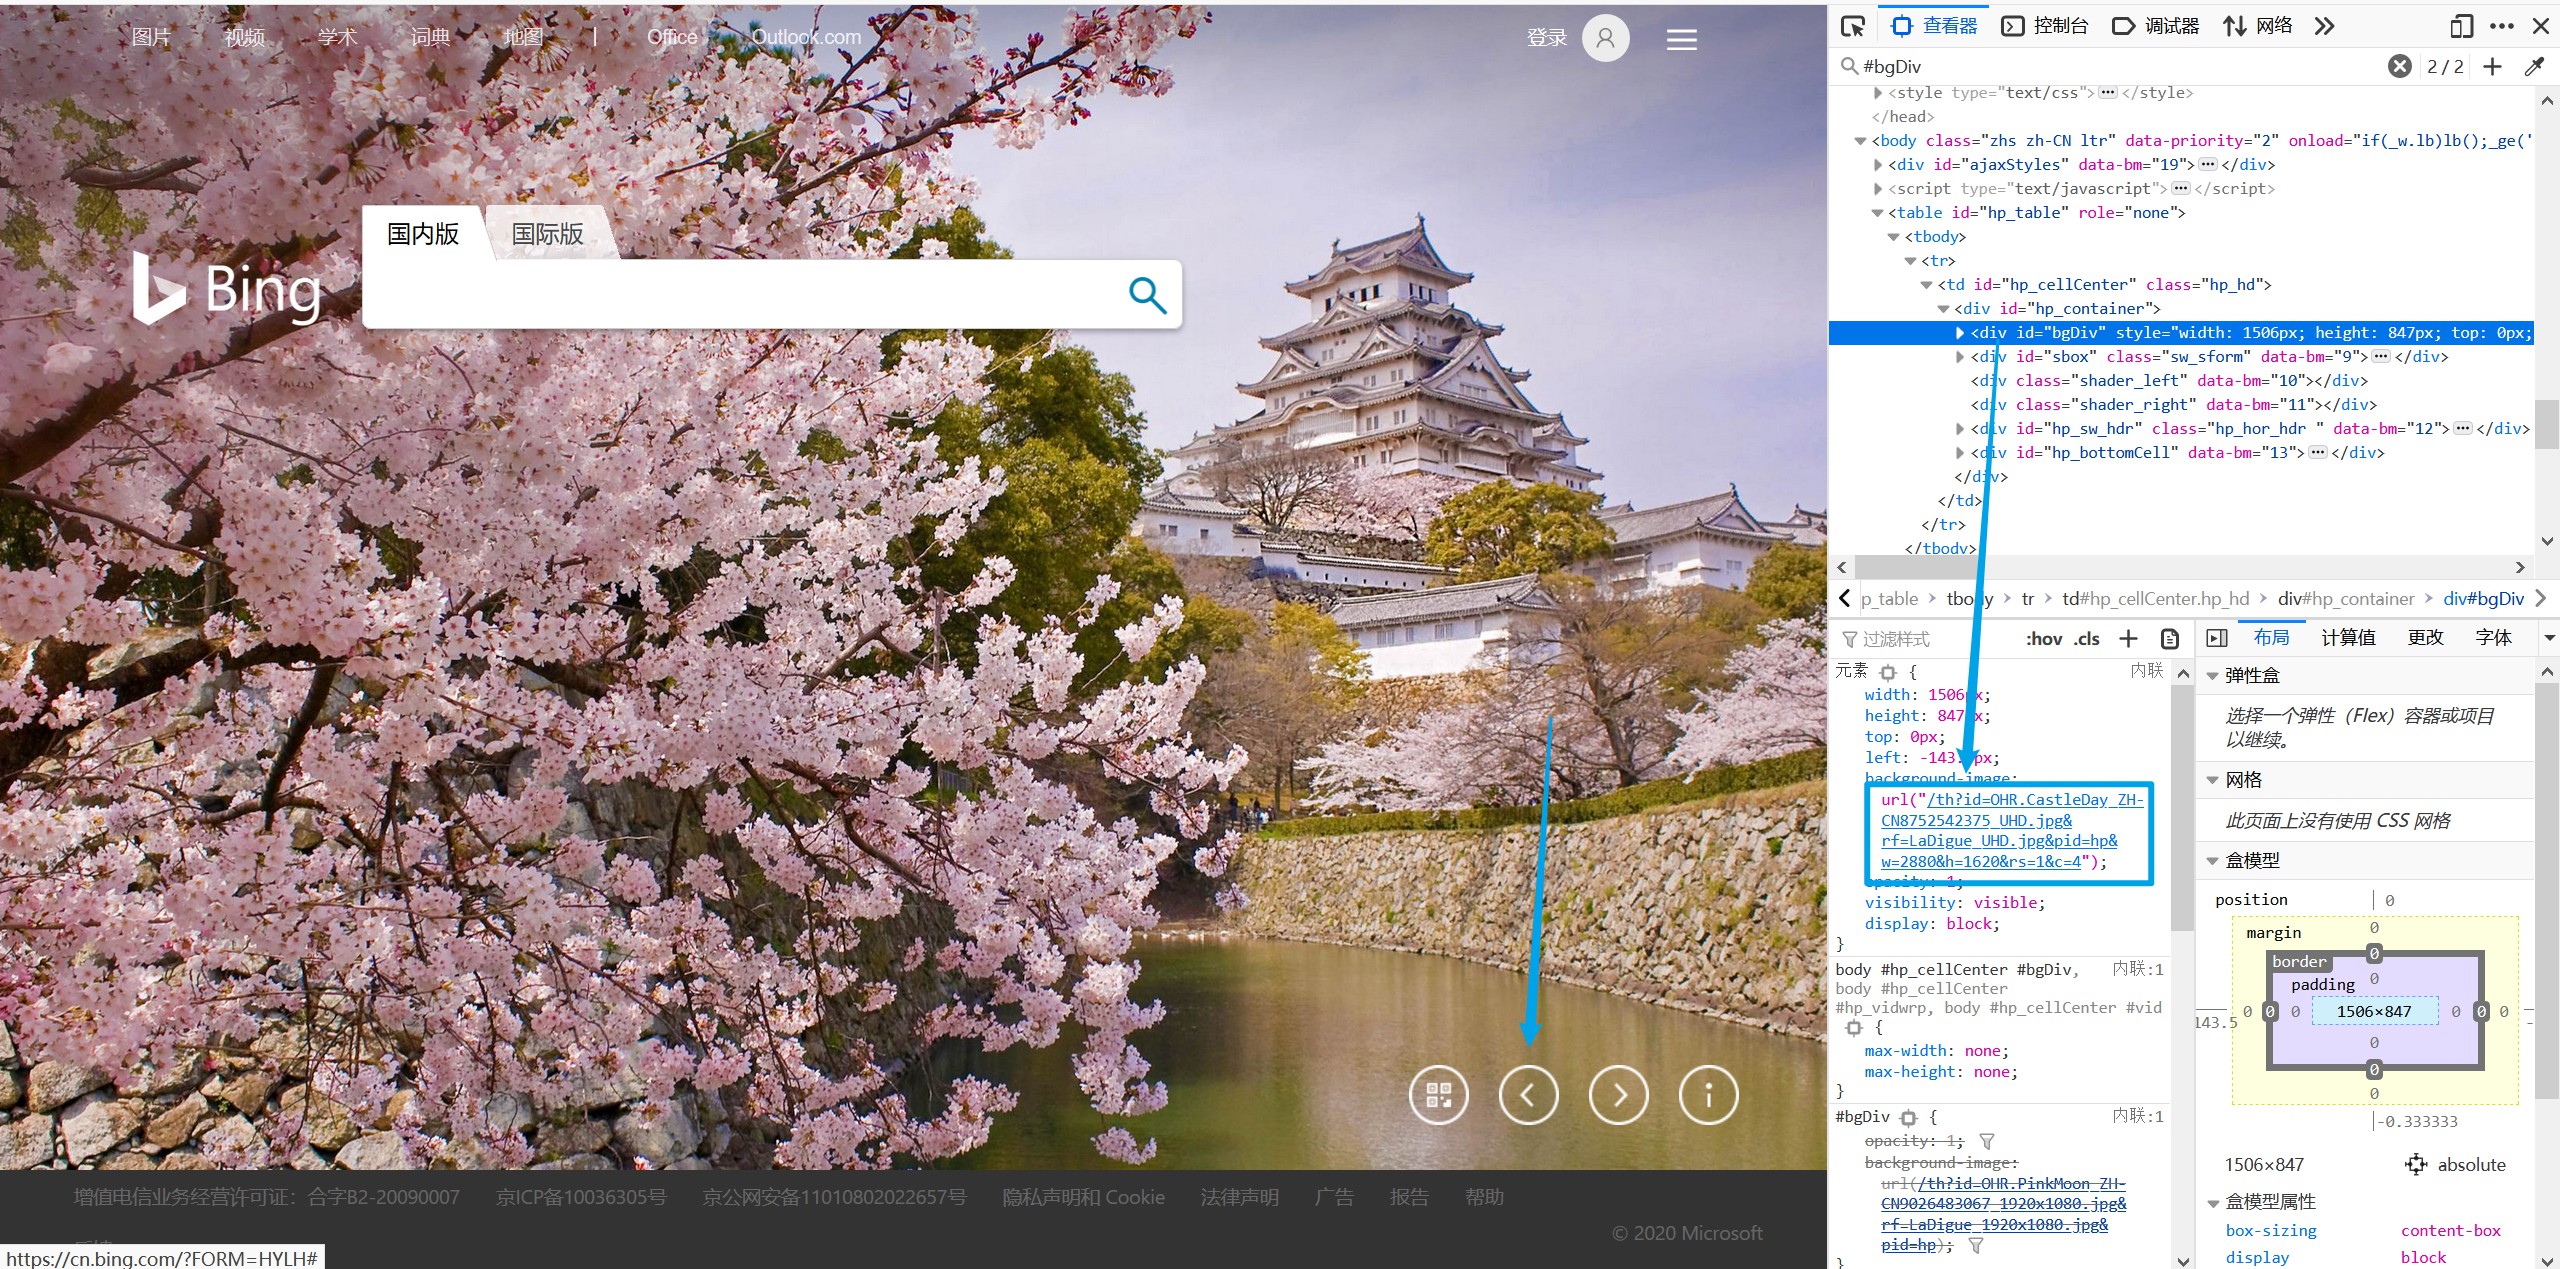Expand the selected bgDiv div node
The height and width of the screenshot is (1269, 2560).
[1960, 333]
